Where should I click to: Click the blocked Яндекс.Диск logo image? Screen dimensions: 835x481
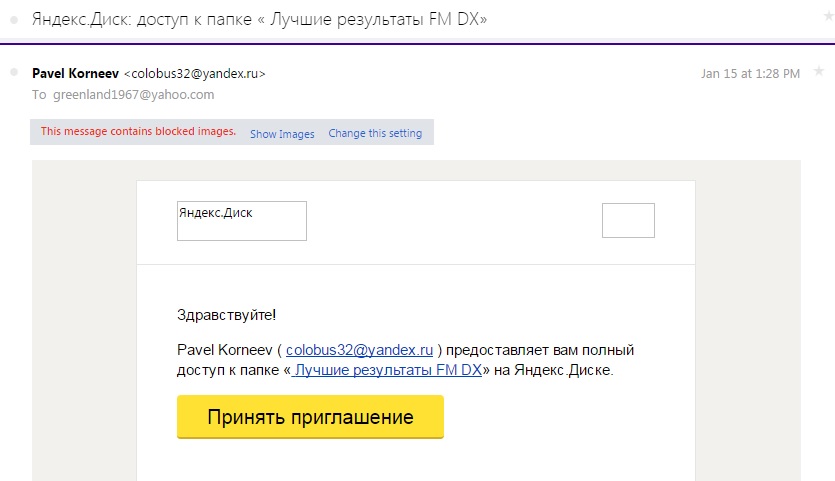(x=242, y=221)
